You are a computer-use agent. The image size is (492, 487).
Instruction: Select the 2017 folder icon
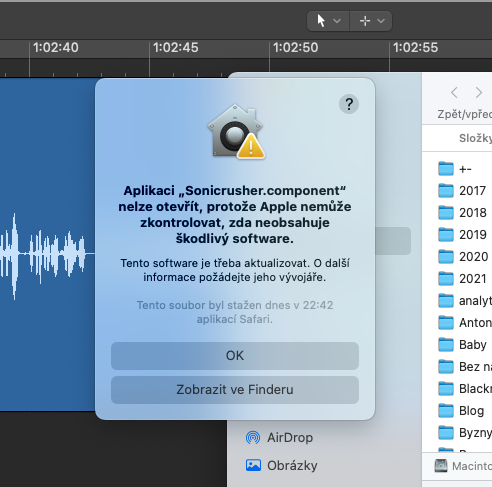click(x=446, y=191)
